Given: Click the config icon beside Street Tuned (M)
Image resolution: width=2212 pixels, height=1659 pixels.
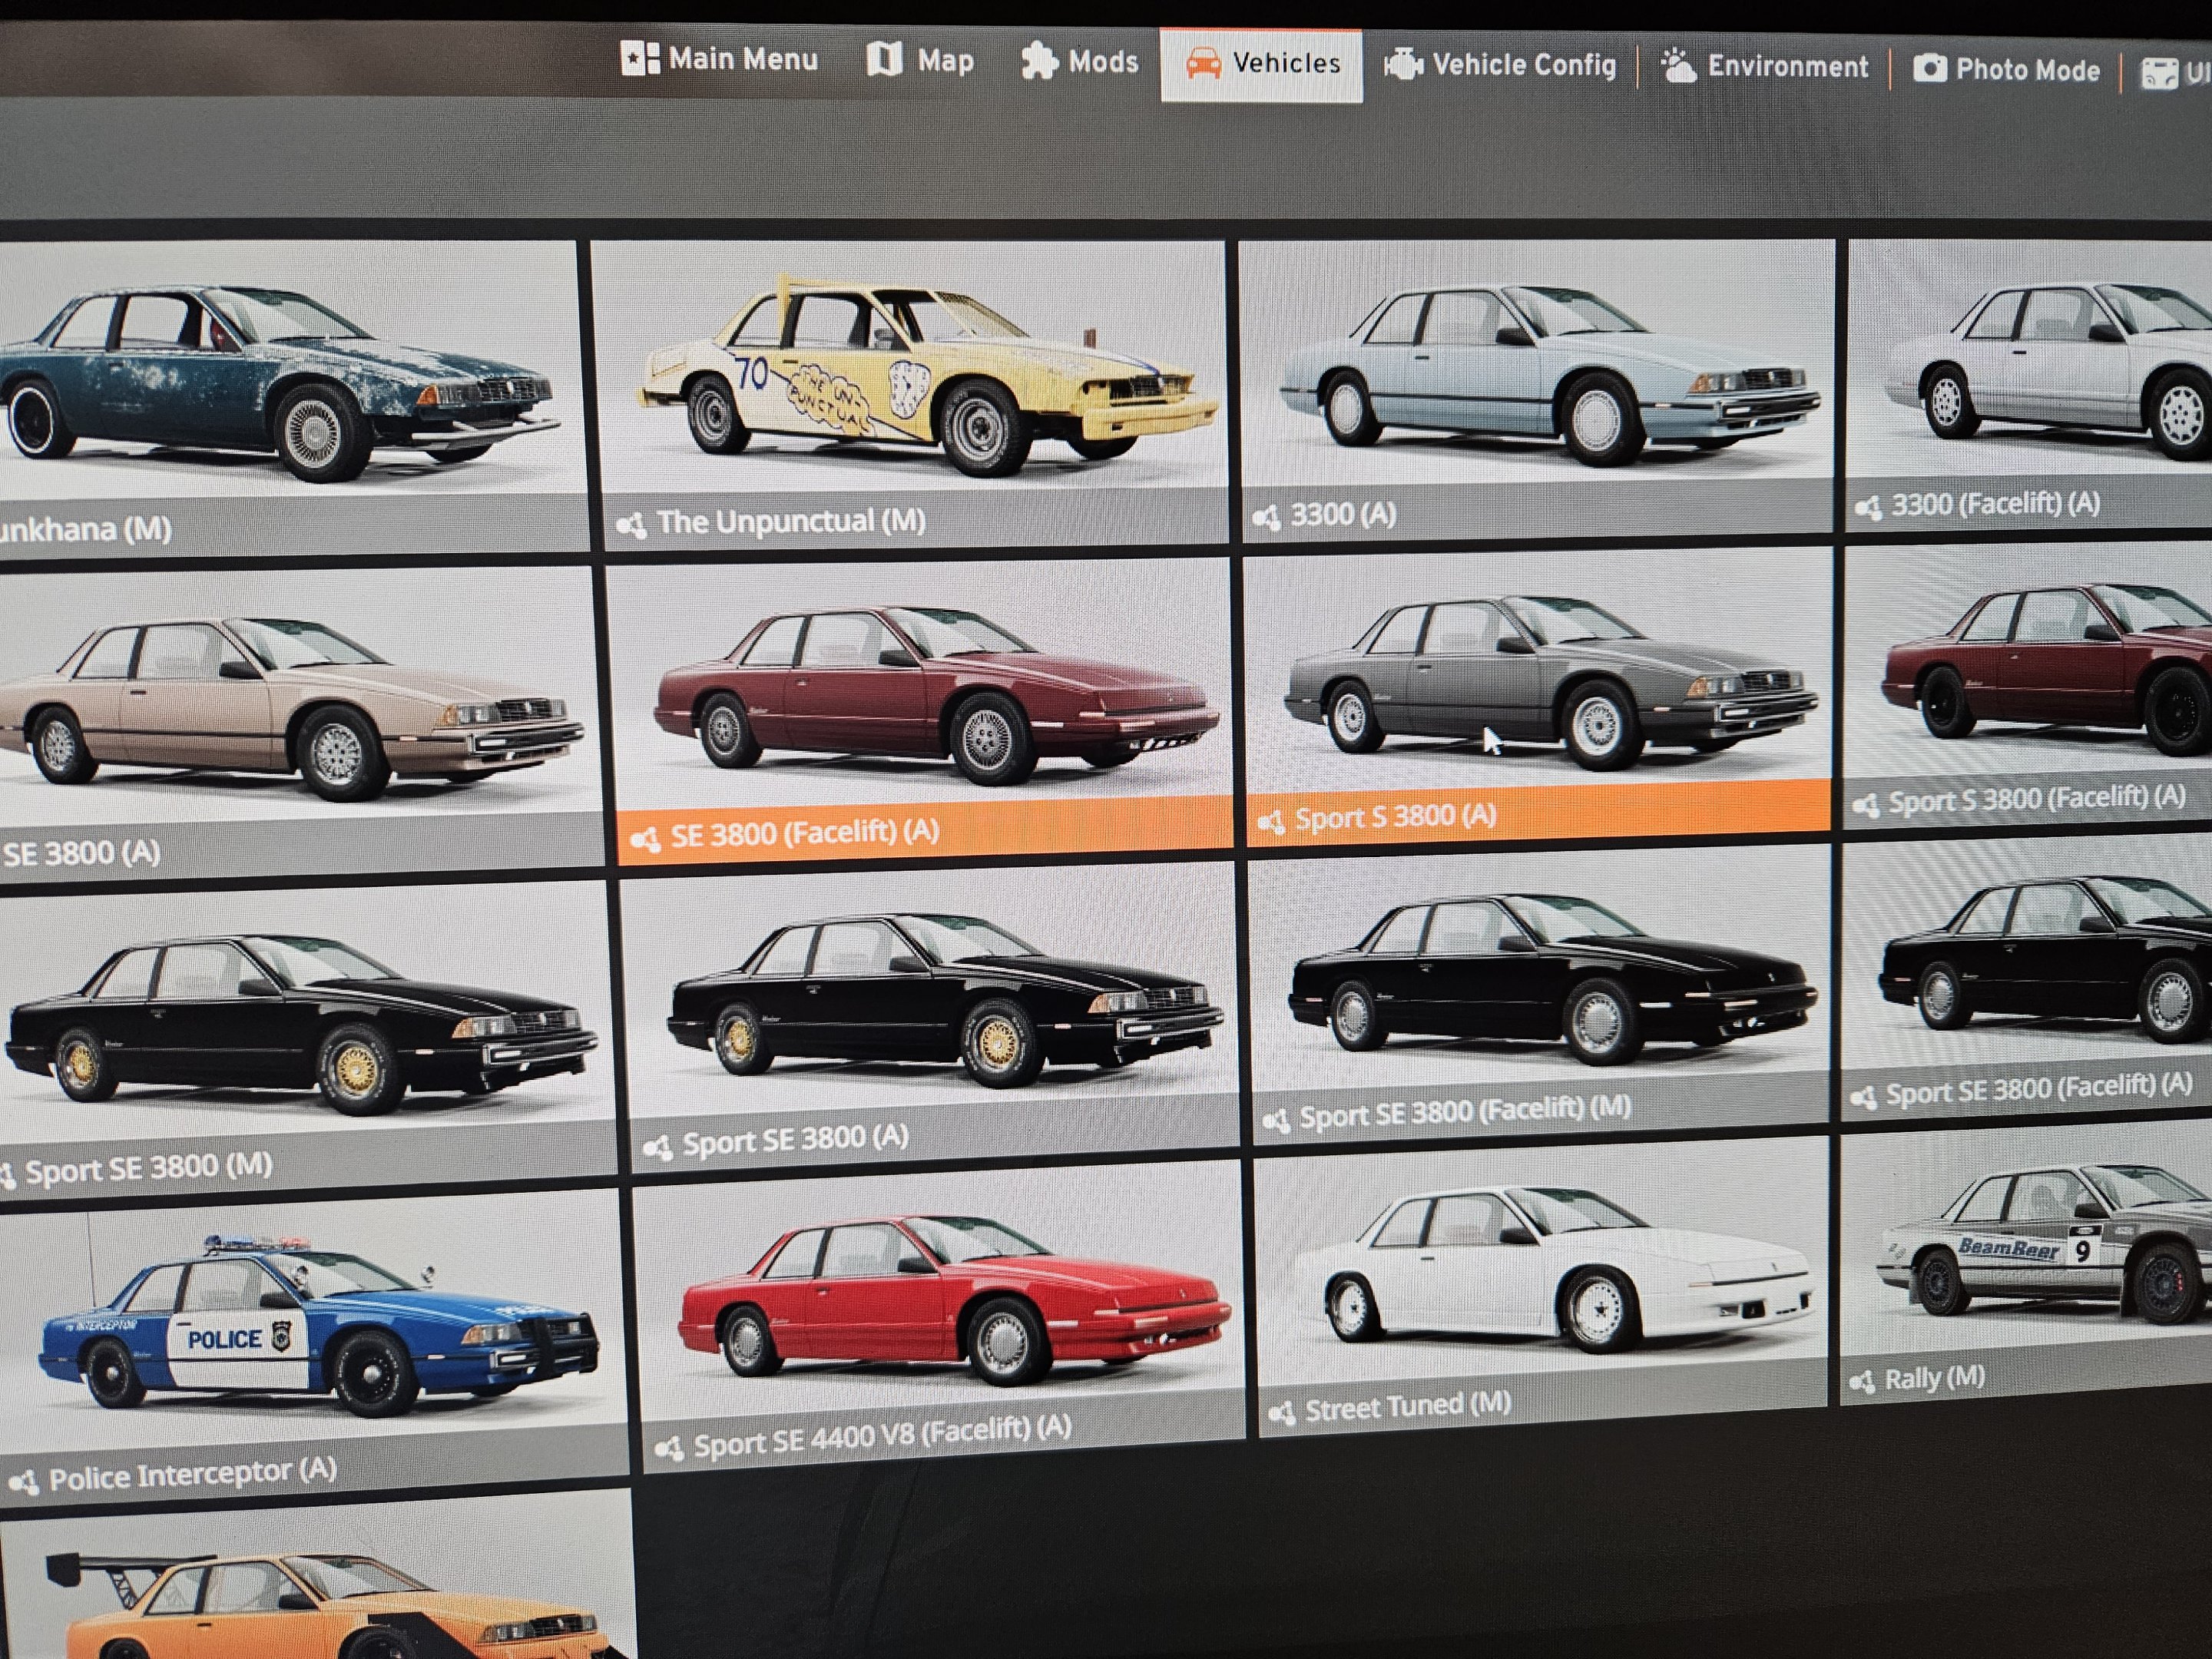Looking at the screenshot, I should 1281,1412.
